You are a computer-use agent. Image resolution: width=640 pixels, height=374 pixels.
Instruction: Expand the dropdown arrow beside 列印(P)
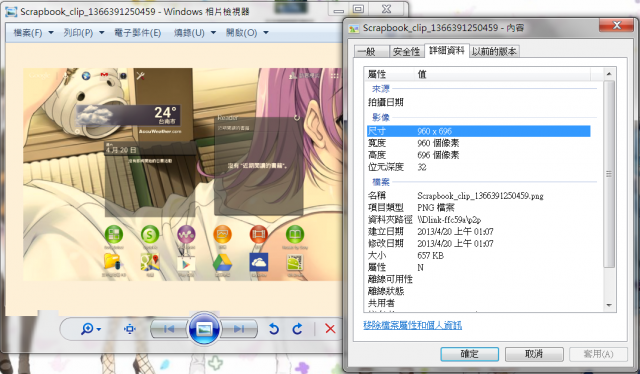click(x=102, y=33)
